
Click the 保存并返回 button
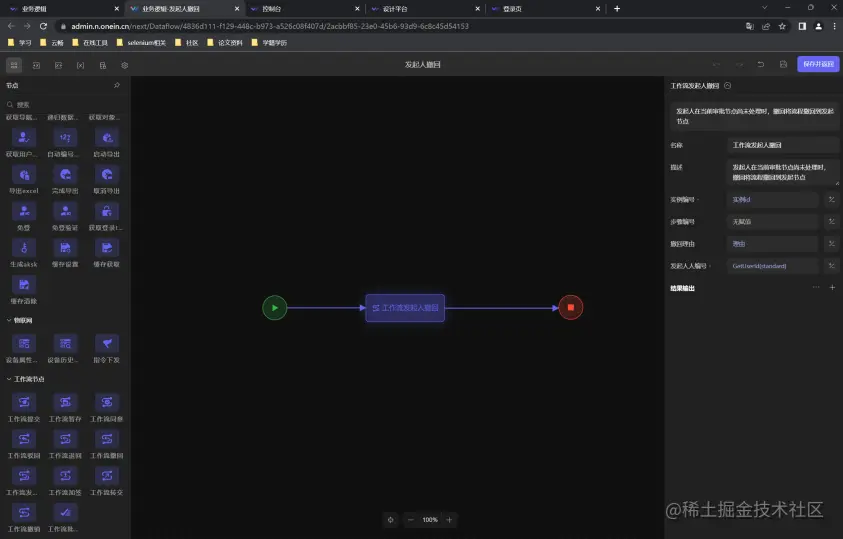[x=818, y=64]
